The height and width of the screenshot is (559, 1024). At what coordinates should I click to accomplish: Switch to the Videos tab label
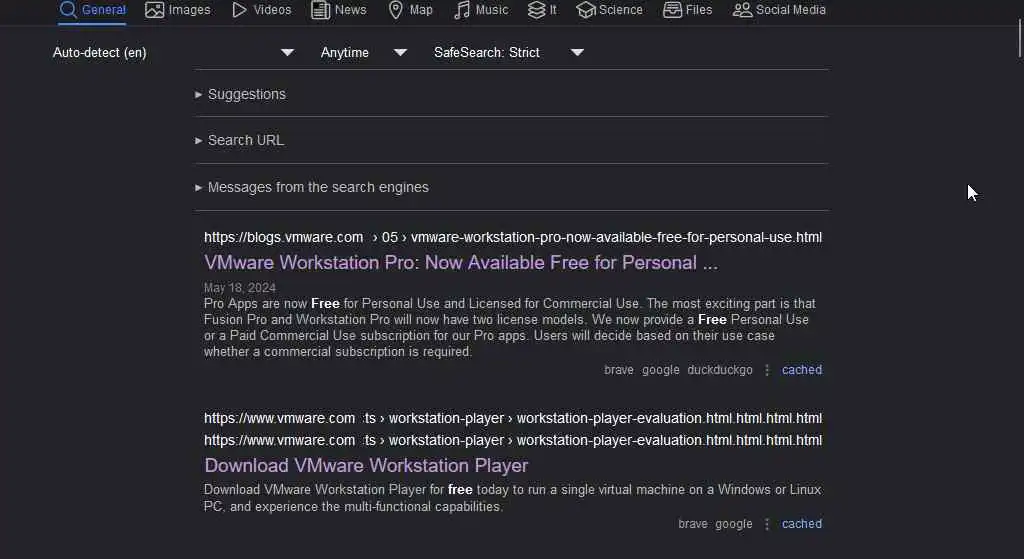pyautogui.click(x=272, y=10)
